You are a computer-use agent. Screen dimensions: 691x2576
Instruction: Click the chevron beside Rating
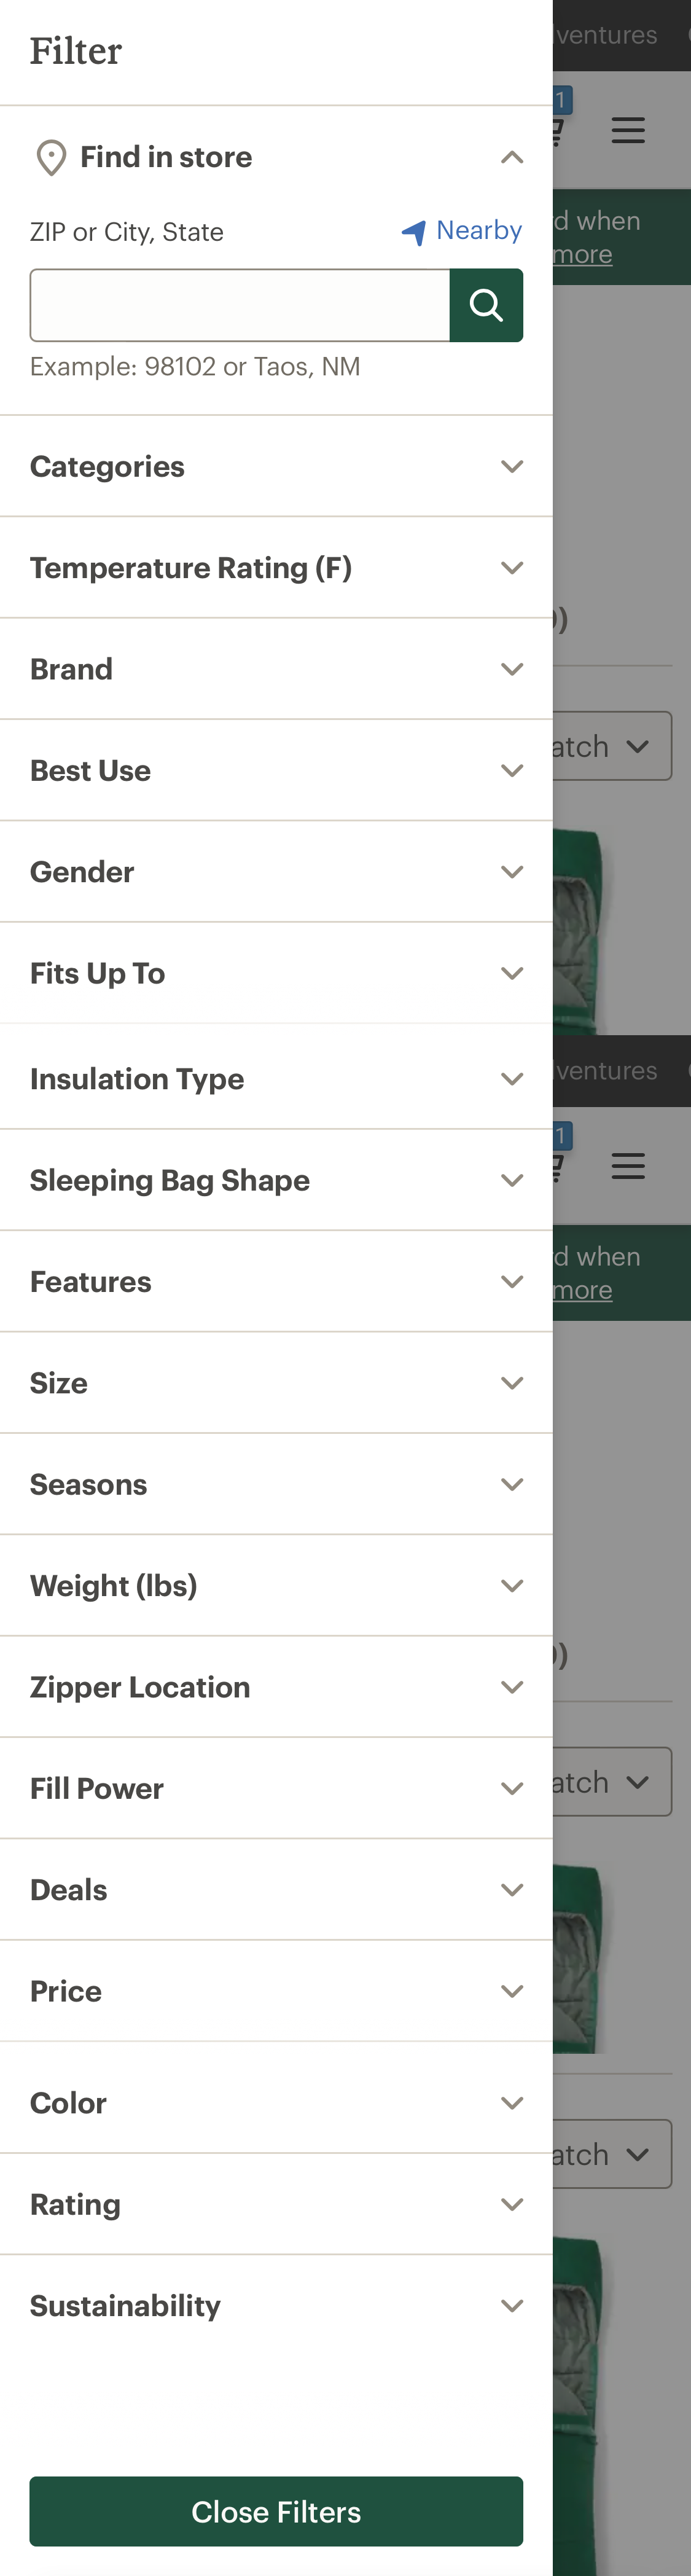[x=511, y=2203]
